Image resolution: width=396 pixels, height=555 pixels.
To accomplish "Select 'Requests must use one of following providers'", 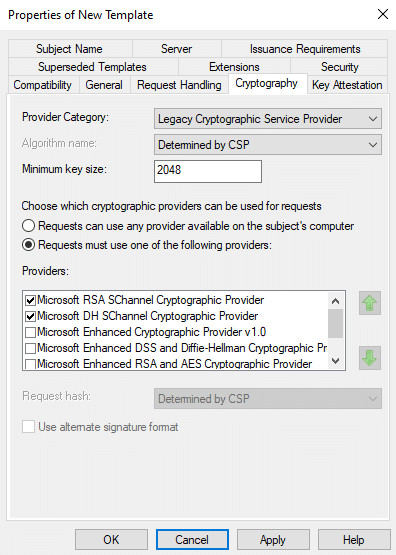I will (29, 245).
